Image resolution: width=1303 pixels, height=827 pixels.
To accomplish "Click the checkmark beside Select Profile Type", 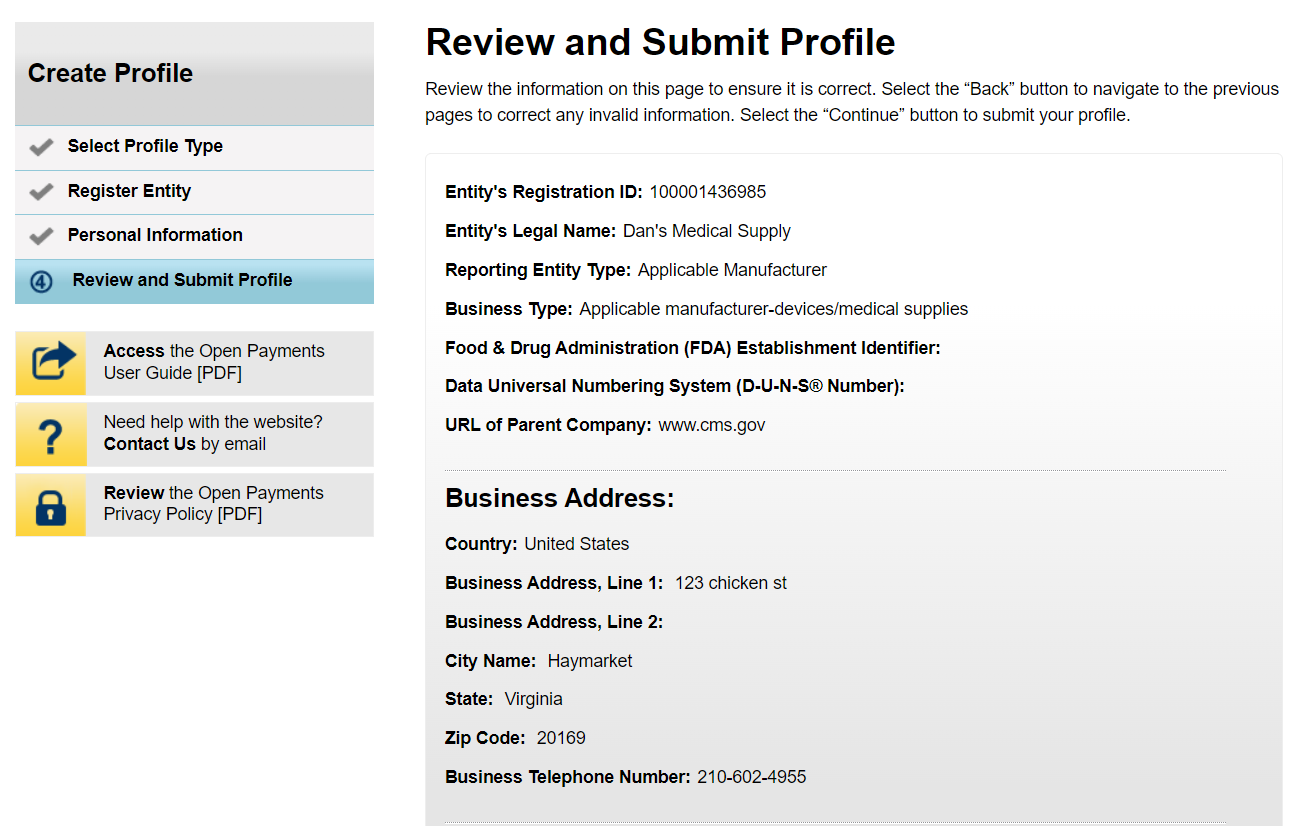I will pos(41,147).
